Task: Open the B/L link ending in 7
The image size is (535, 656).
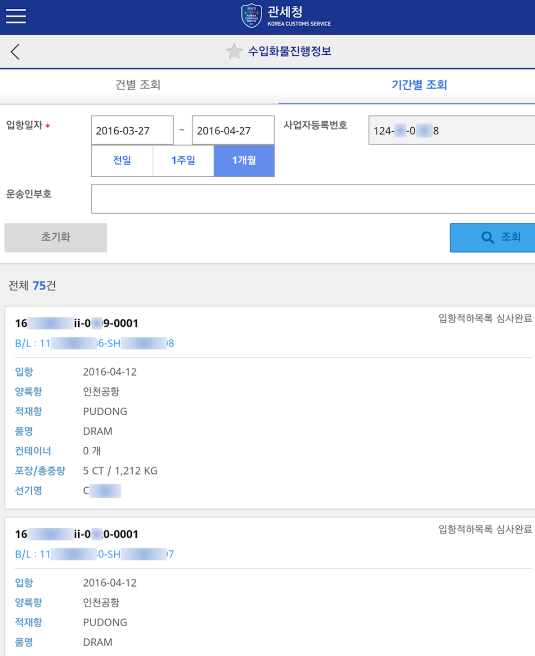Action: click(x=95, y=554)
